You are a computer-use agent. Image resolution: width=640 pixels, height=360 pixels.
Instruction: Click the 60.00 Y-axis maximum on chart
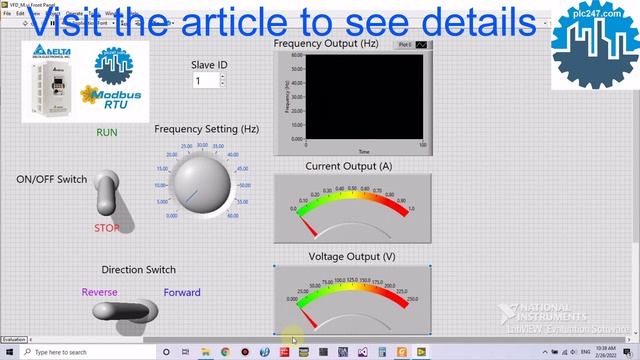coord(297,55)
